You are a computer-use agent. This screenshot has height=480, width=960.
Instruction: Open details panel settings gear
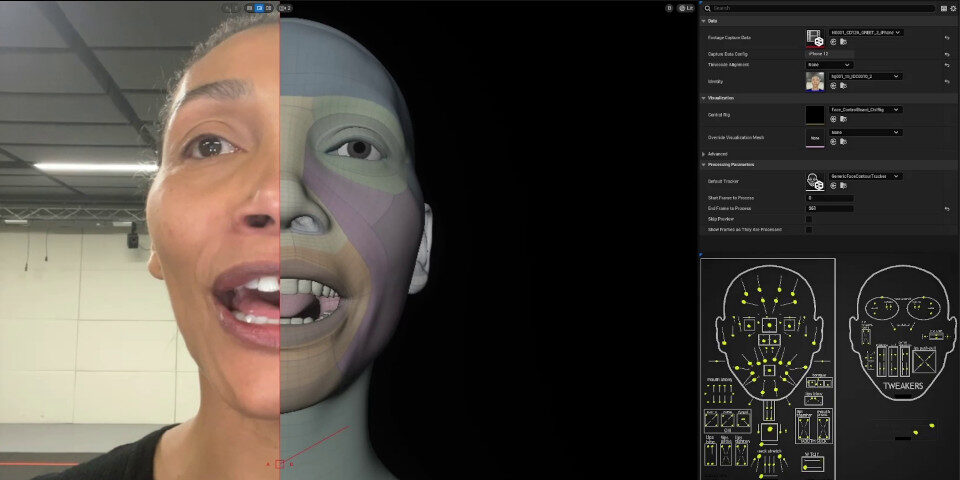click(953, 8)
